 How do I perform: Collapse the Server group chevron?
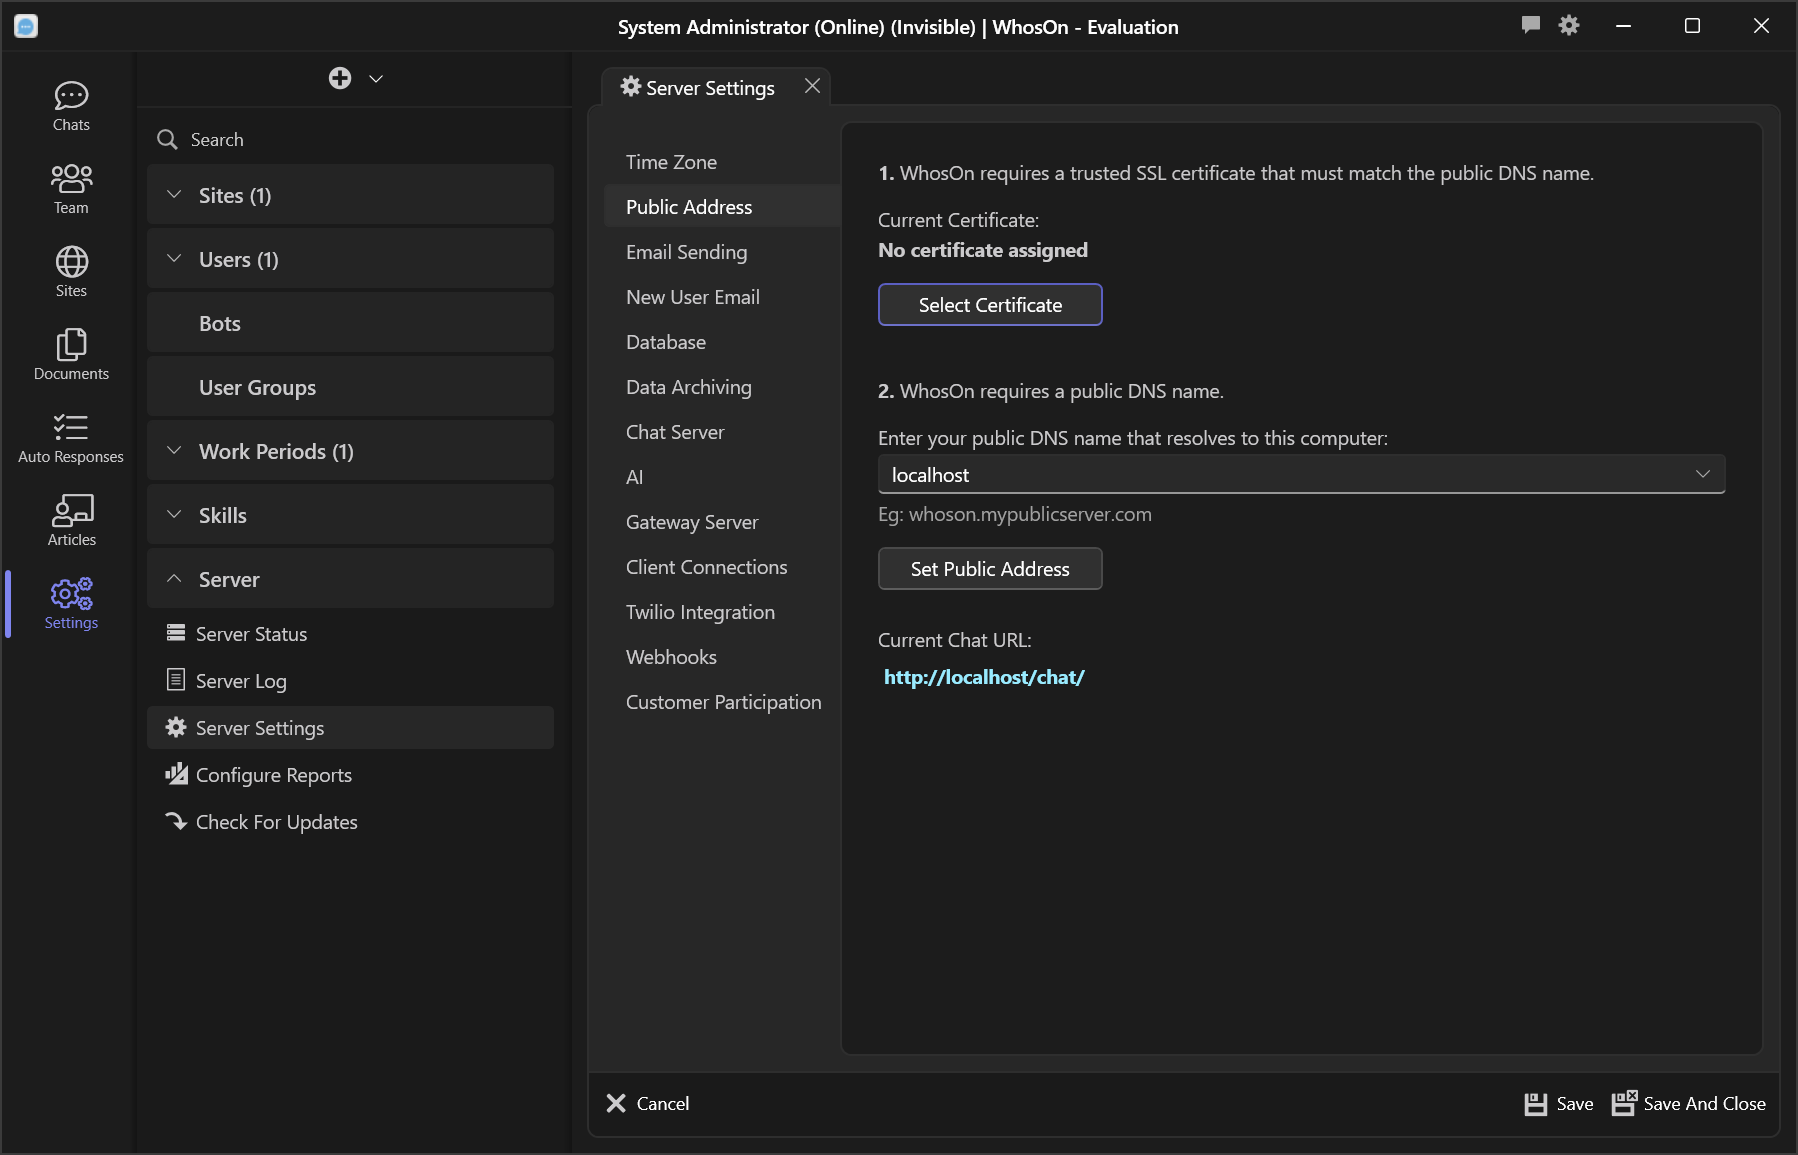pos(174,578)
